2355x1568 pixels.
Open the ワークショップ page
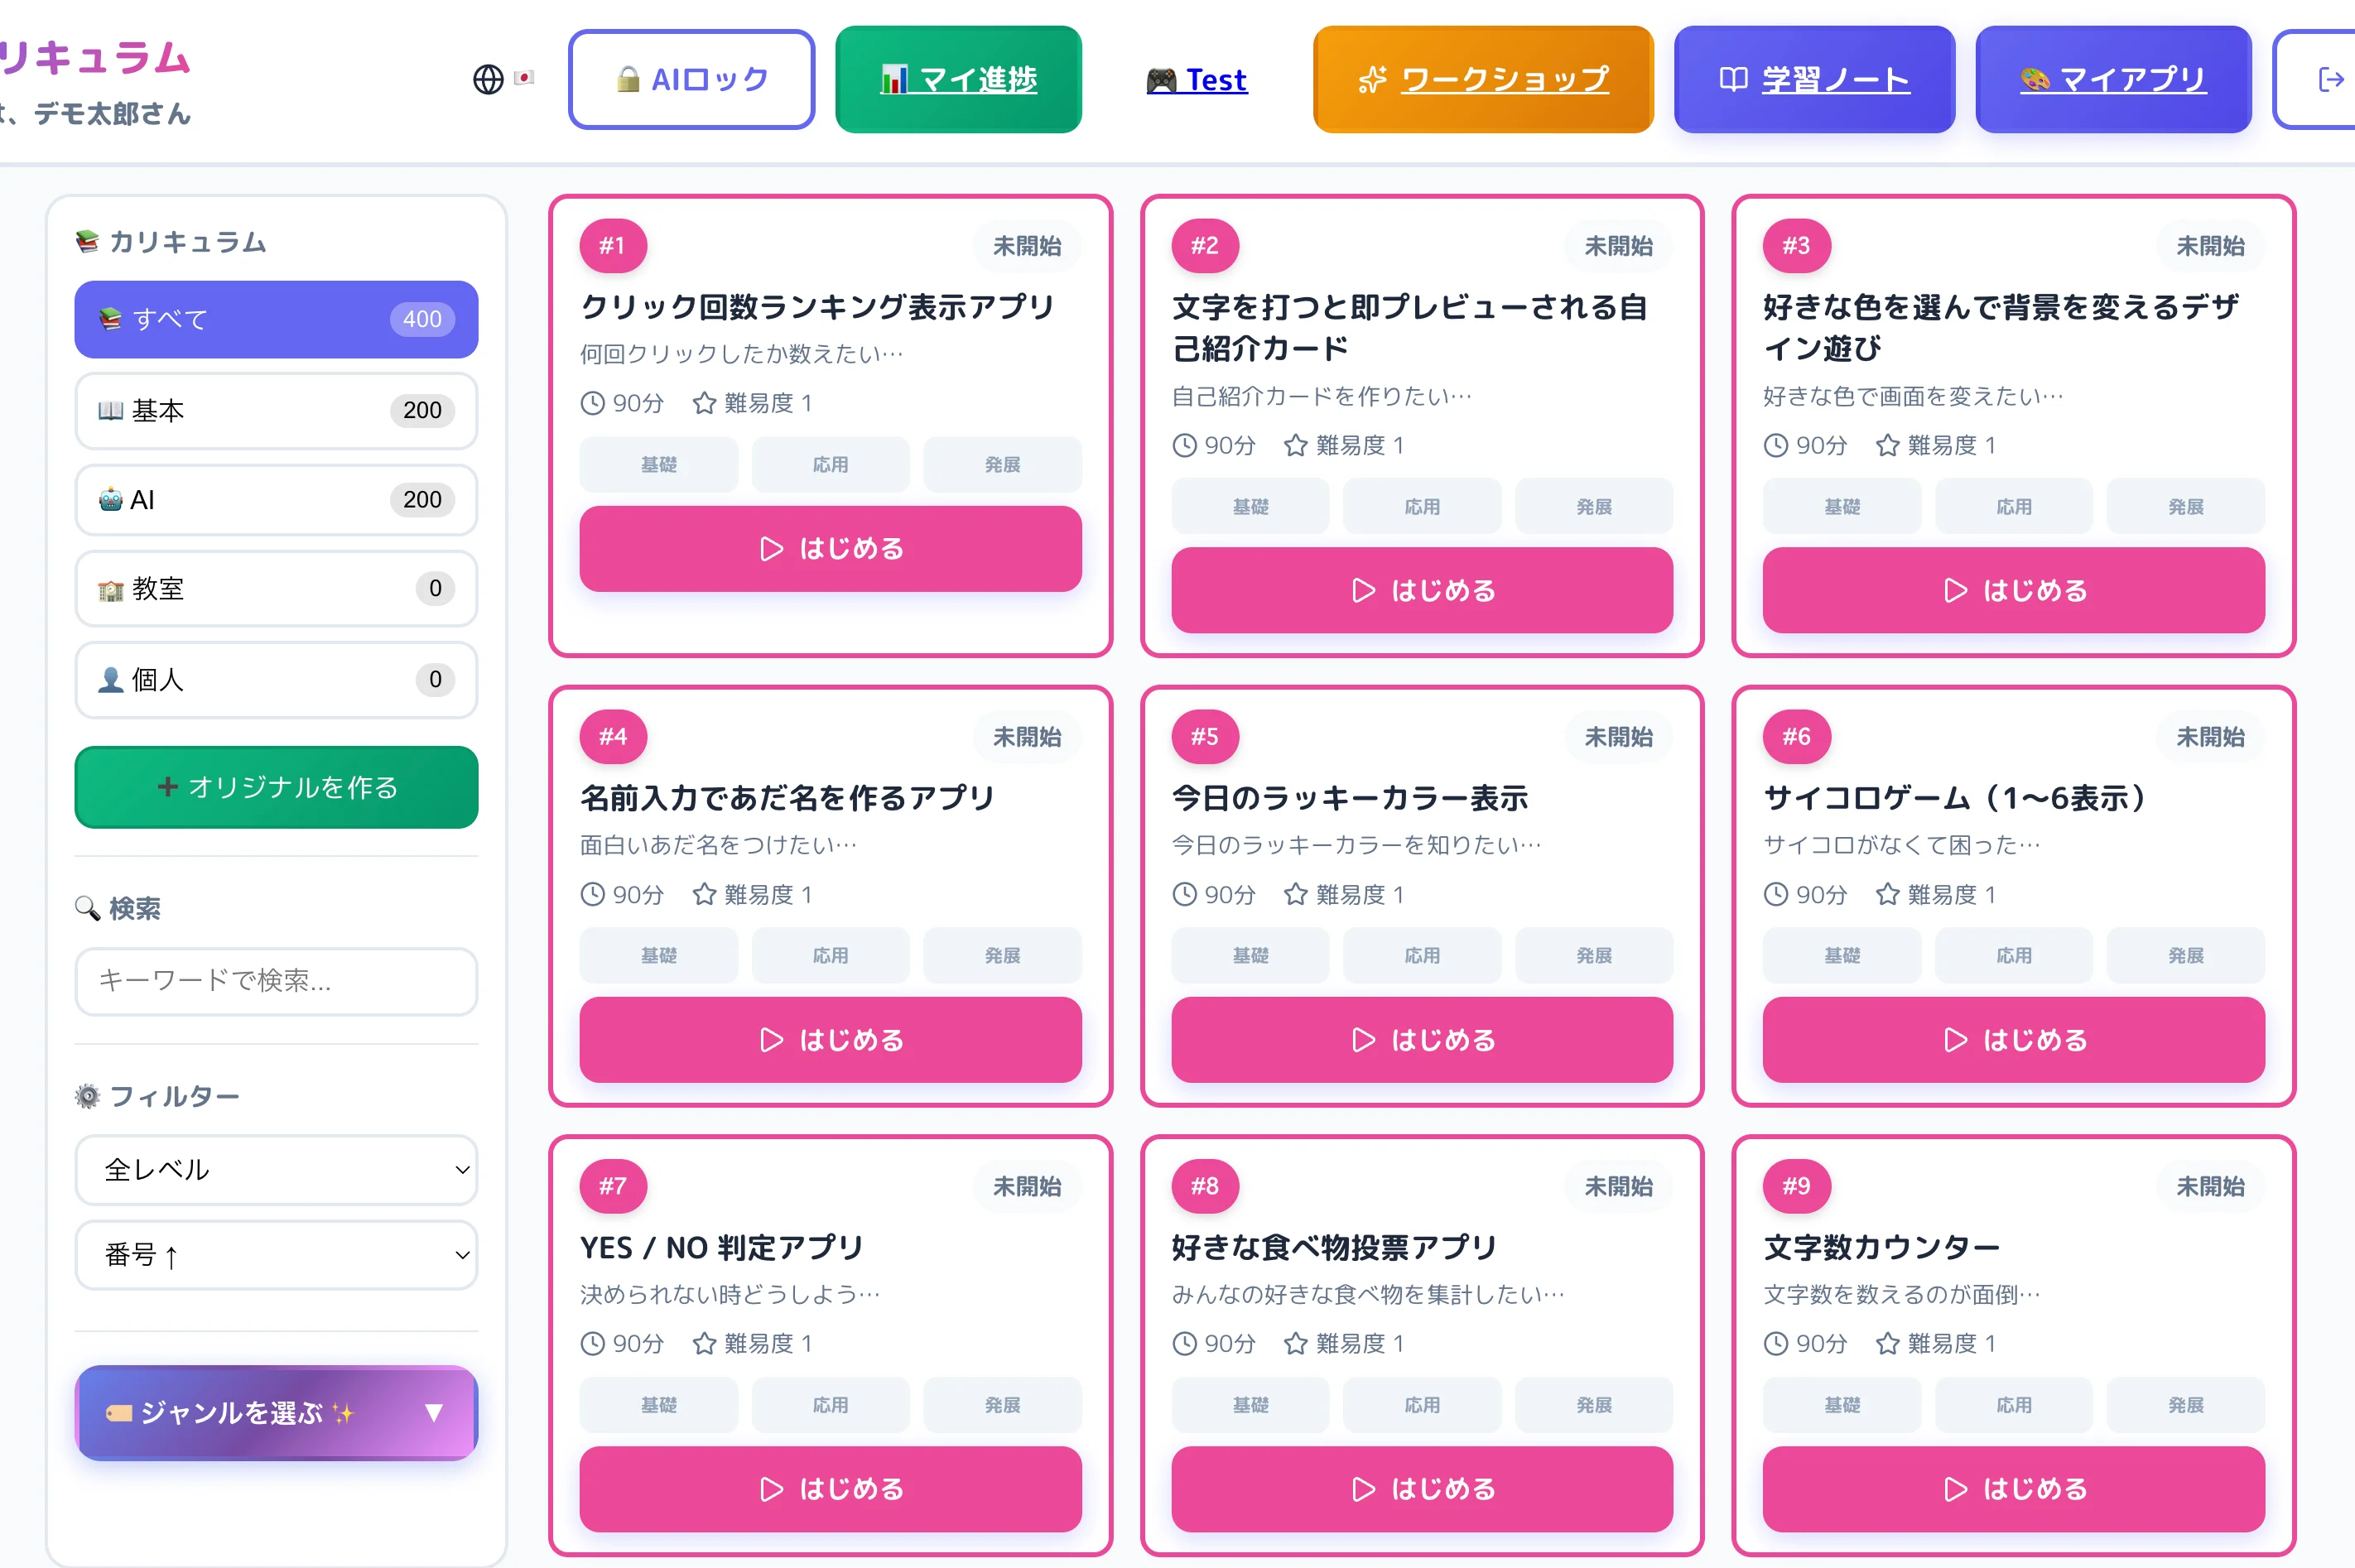1482,79
